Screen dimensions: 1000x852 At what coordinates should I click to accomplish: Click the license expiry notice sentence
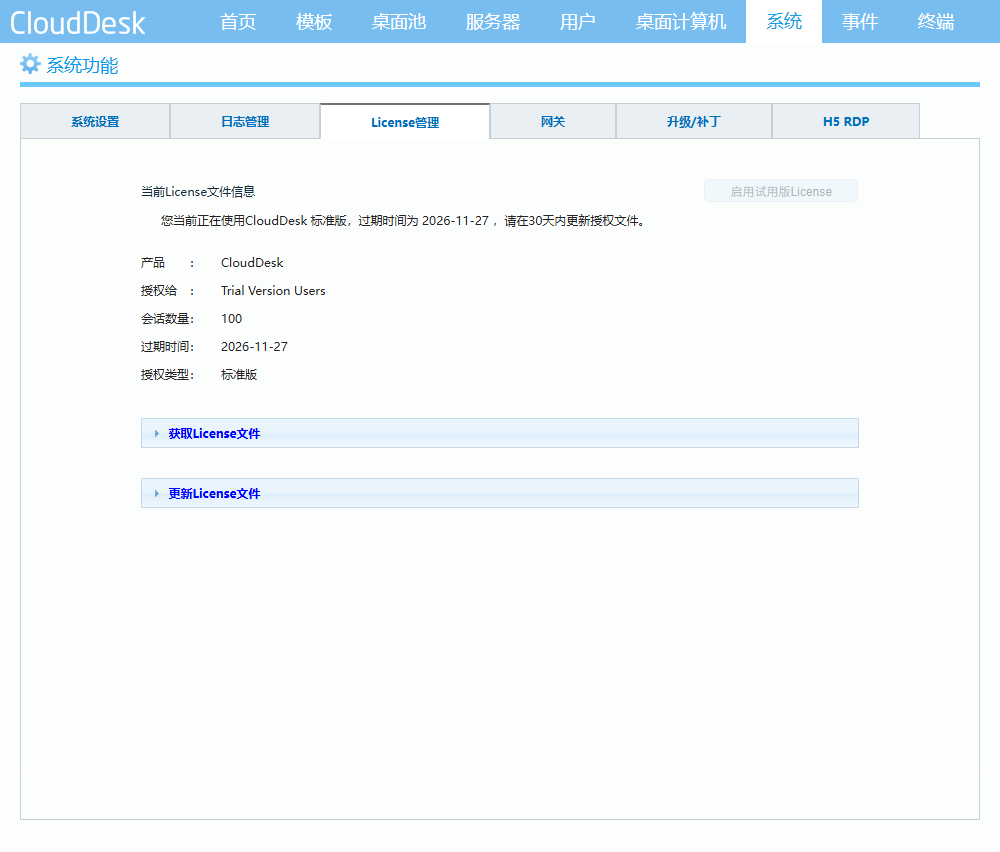(404, 221)
